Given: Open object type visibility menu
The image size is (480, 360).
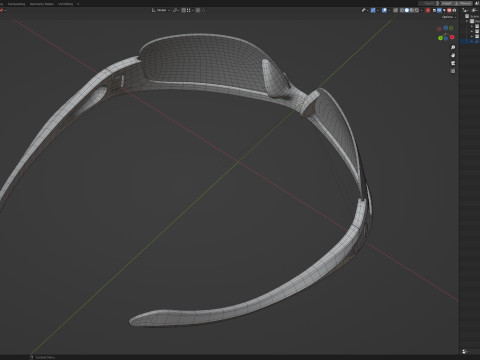Looking at the screenshot, I should 365,10.
